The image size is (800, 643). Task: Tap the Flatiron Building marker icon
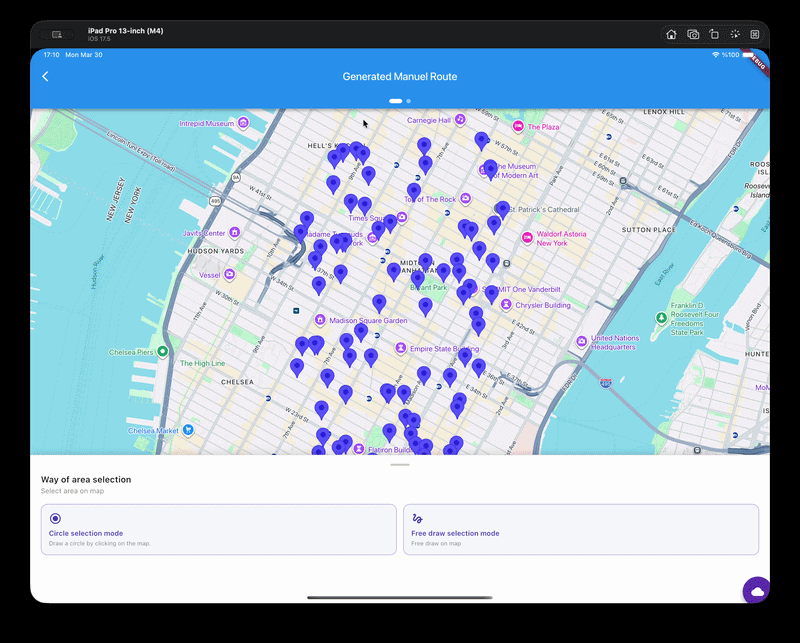[359, 449]
